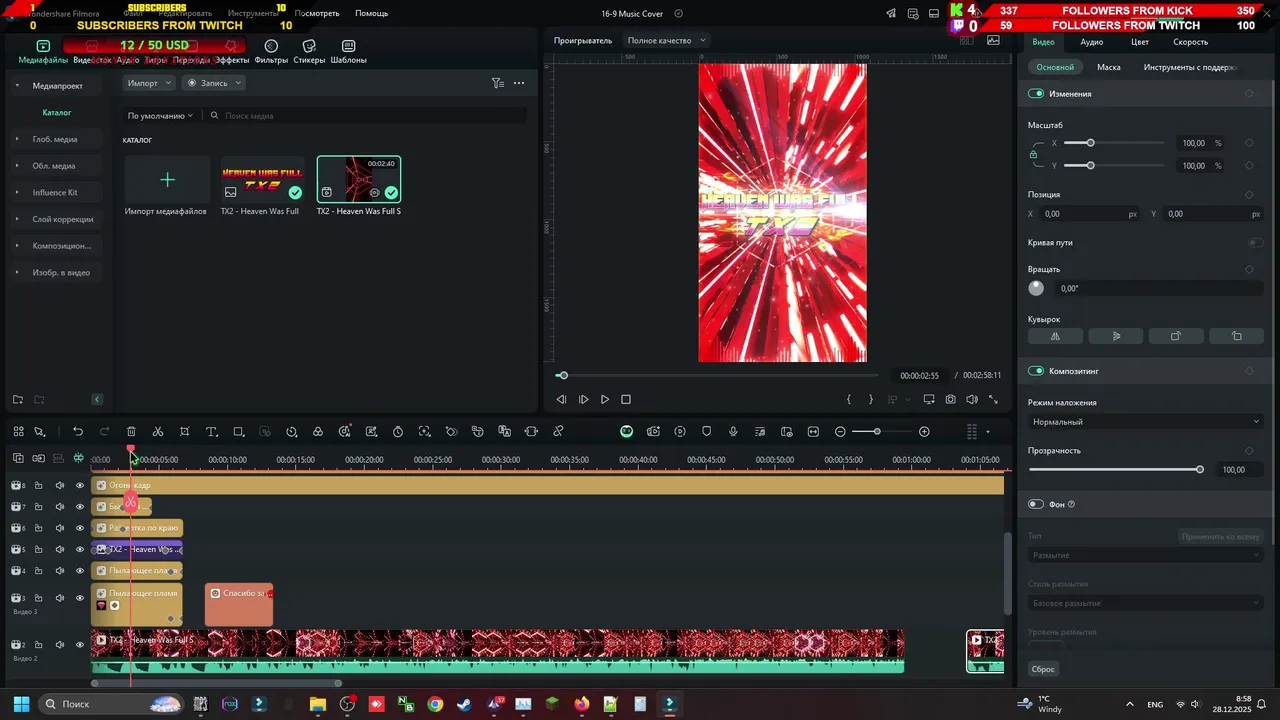Click the microphone voiceover icon in timeline toolbar
Screen dimensions: 1280x720
pos(733,432)
